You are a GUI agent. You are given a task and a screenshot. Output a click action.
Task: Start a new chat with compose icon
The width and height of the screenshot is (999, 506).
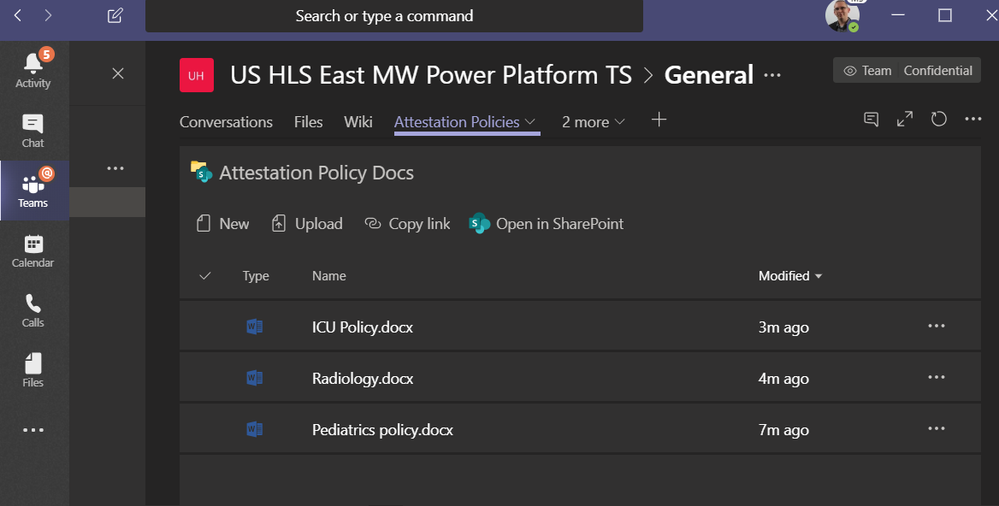pos(115,16)
